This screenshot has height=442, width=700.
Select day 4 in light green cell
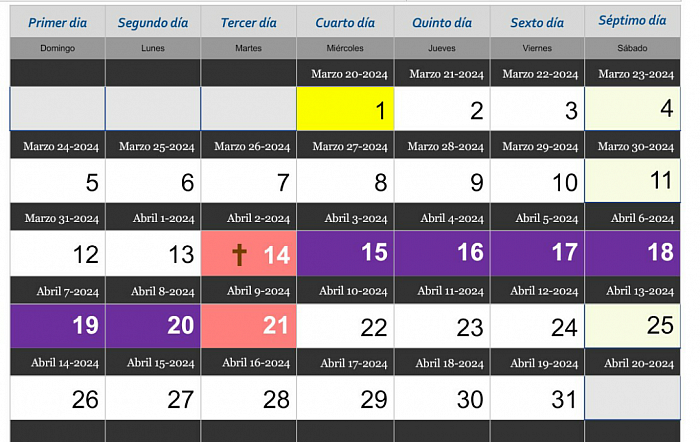(633, 109)
